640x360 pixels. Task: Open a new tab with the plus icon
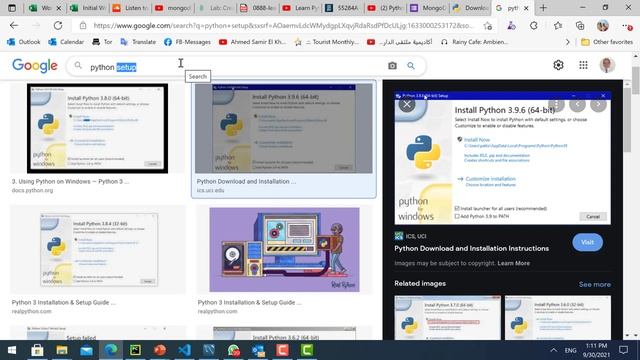(543, 8)
